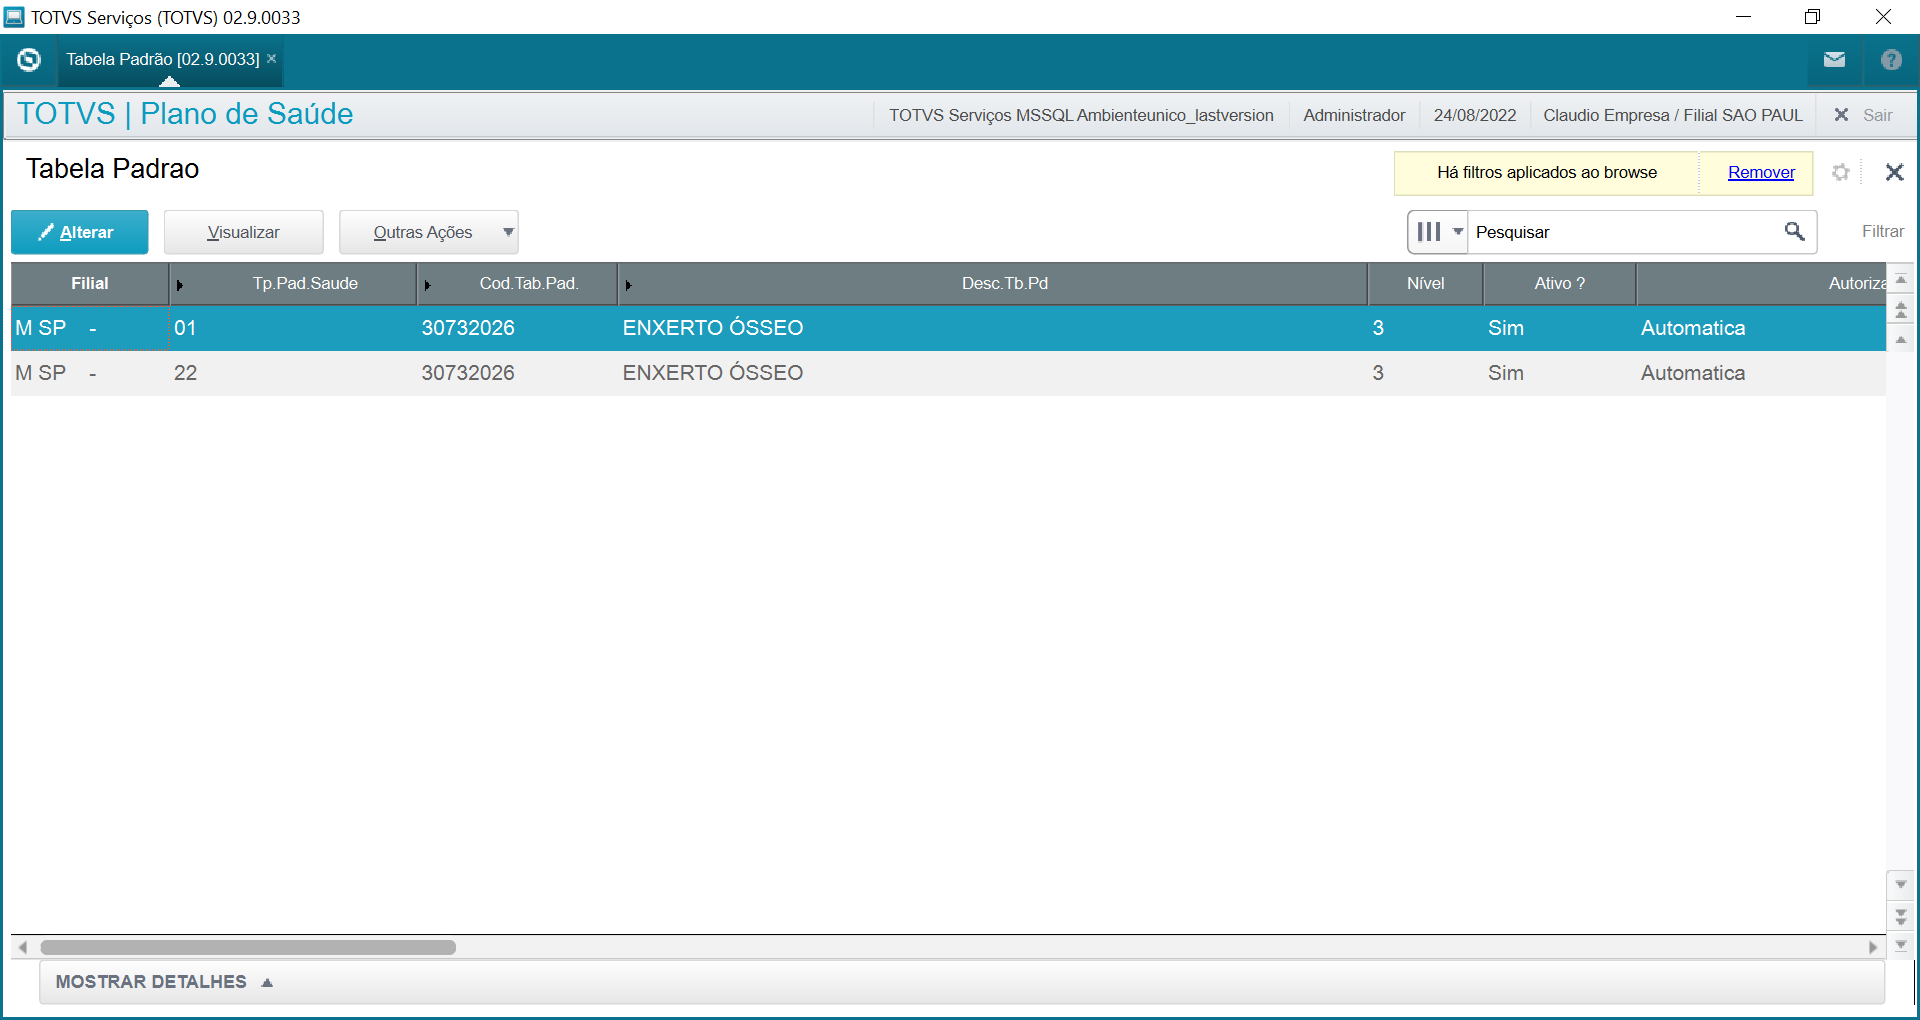Open the column selector dropdown beside Pesquisar
The width and height of the screenshot is (1920, 1020).
click(1438, 232)
